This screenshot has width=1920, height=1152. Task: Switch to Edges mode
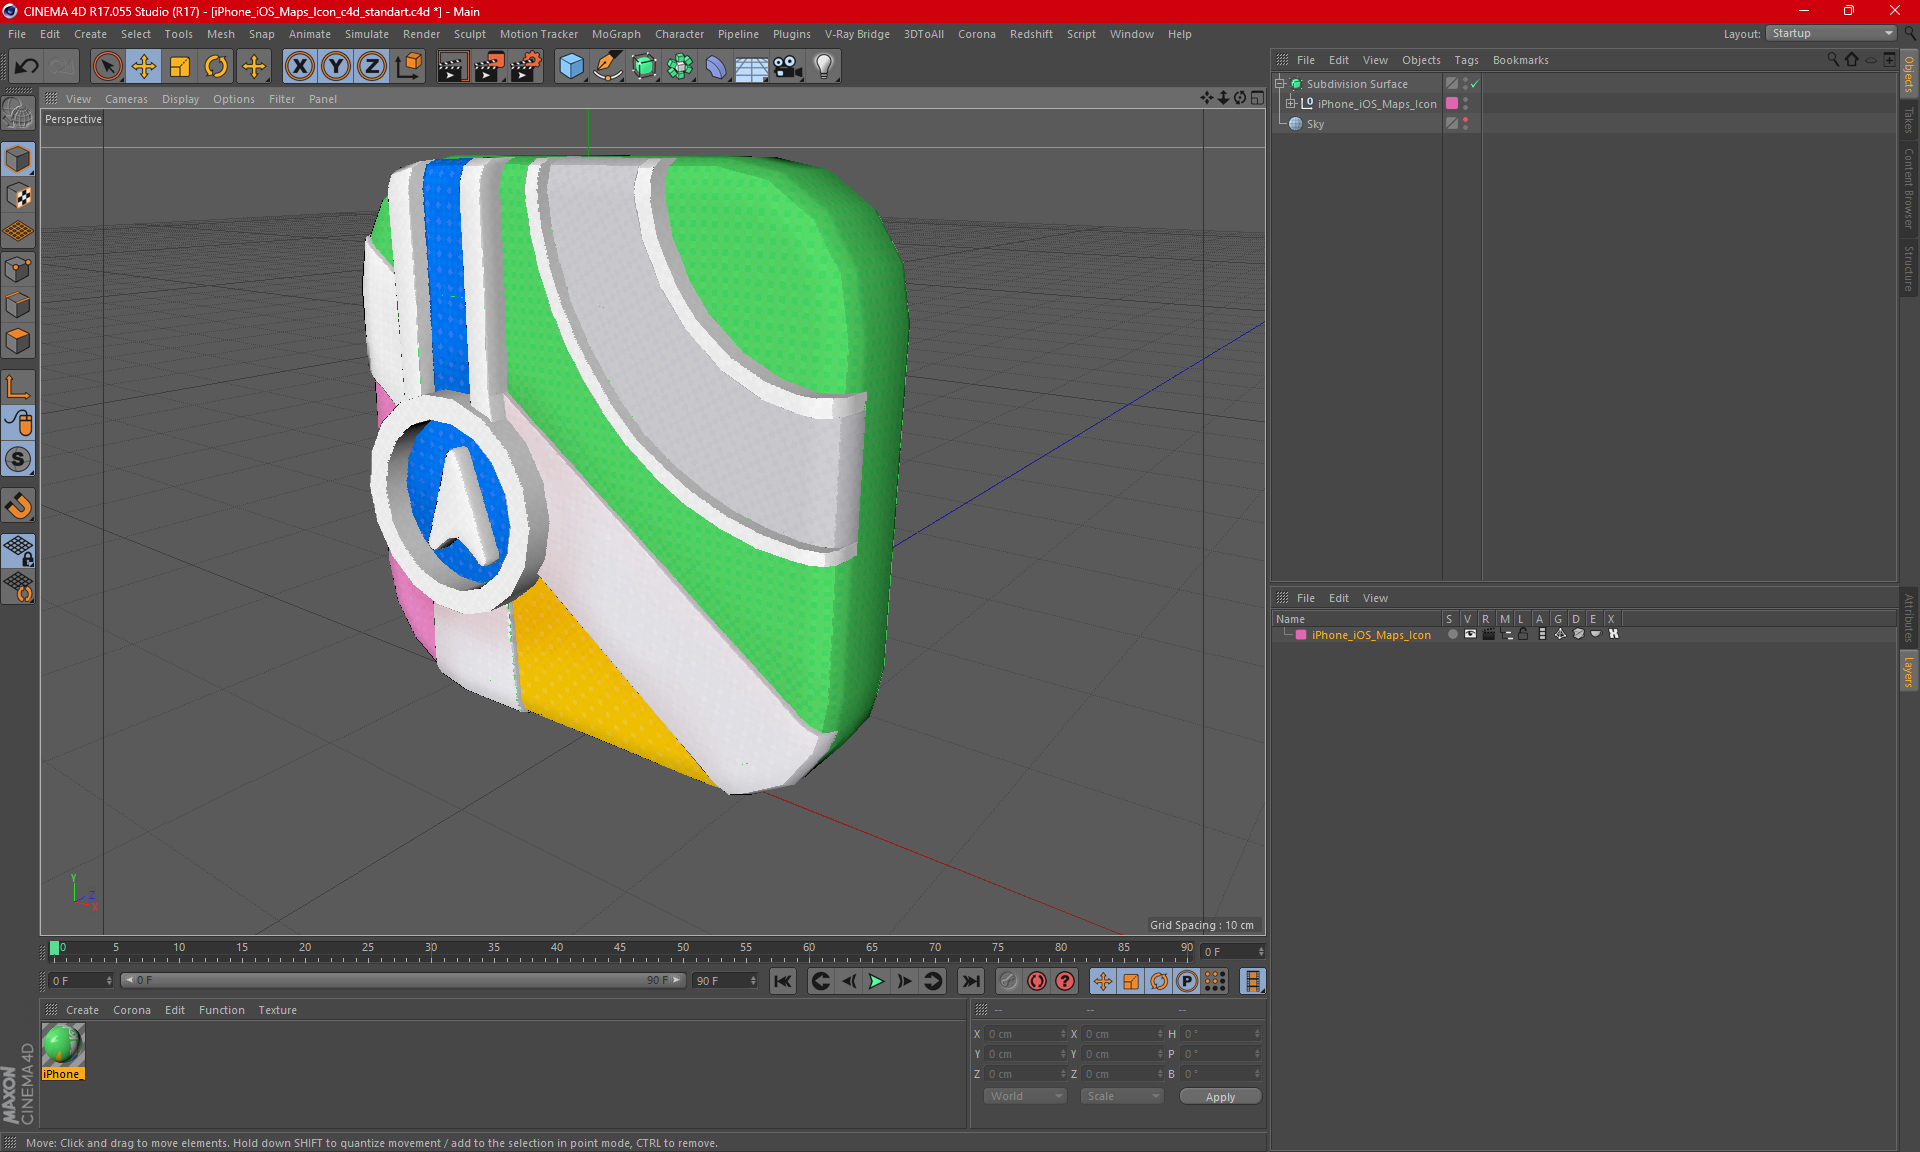[18, 305]
